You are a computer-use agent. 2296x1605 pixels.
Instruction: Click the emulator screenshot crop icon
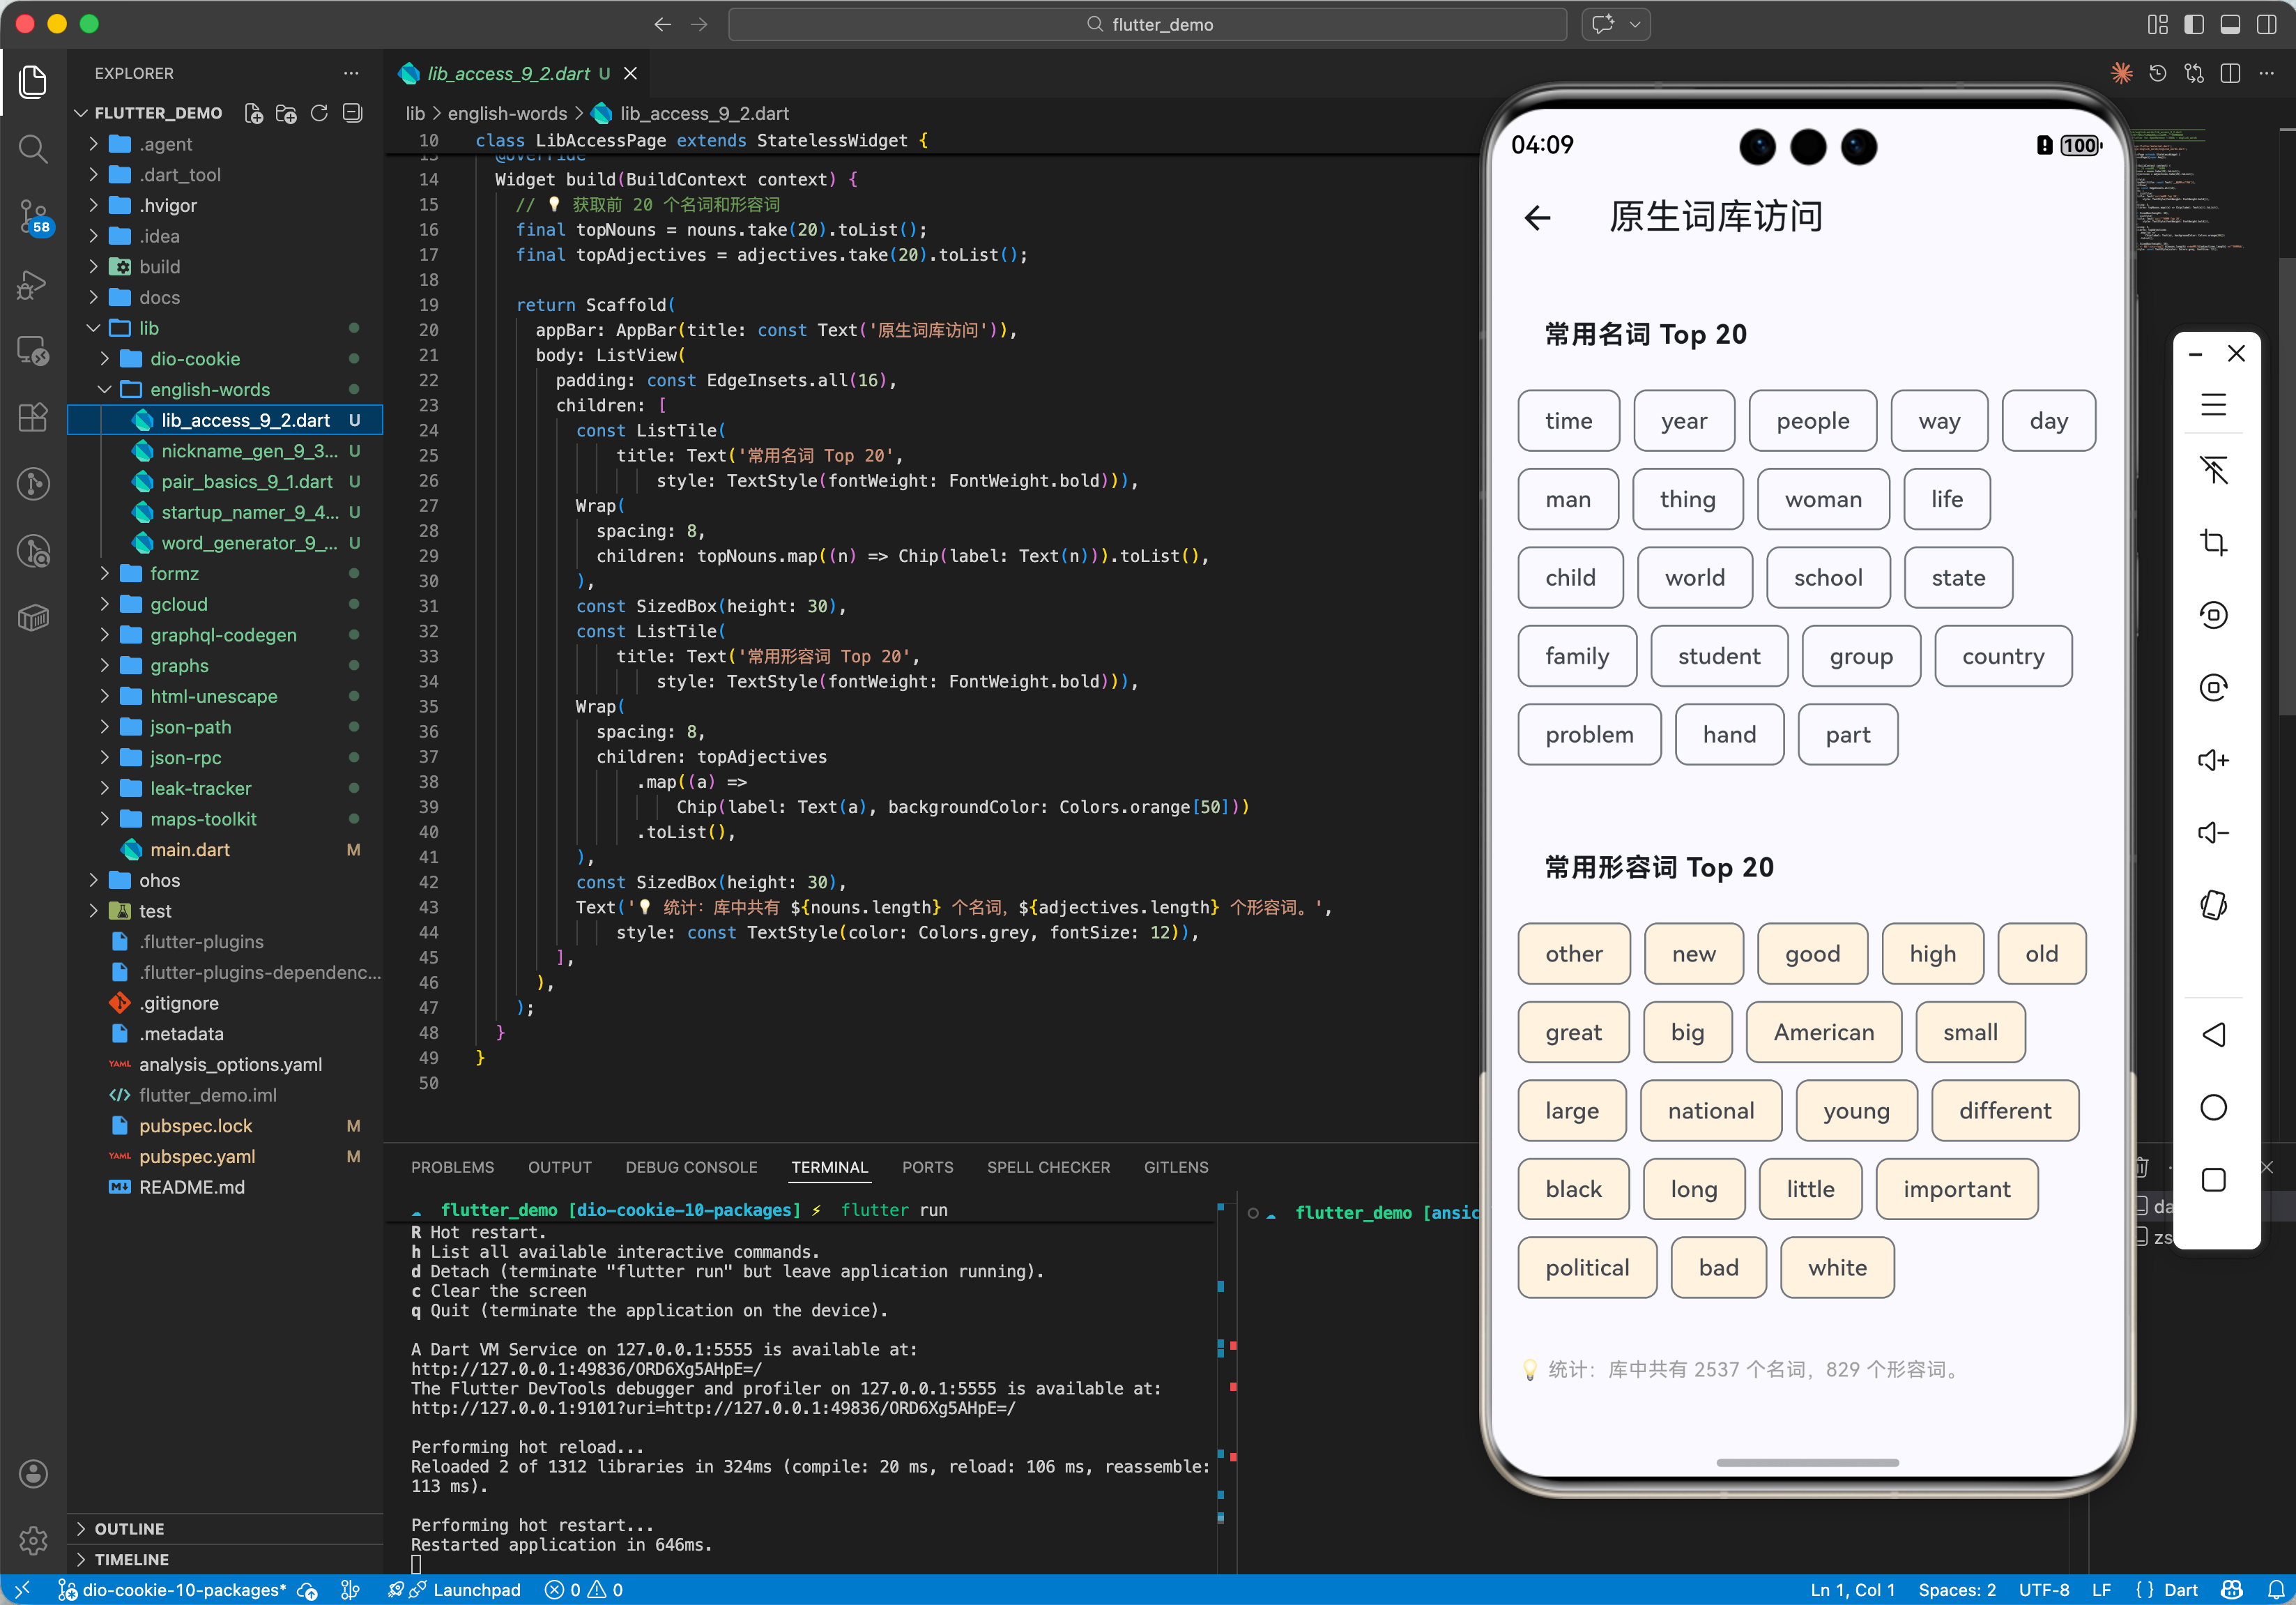2213,543
